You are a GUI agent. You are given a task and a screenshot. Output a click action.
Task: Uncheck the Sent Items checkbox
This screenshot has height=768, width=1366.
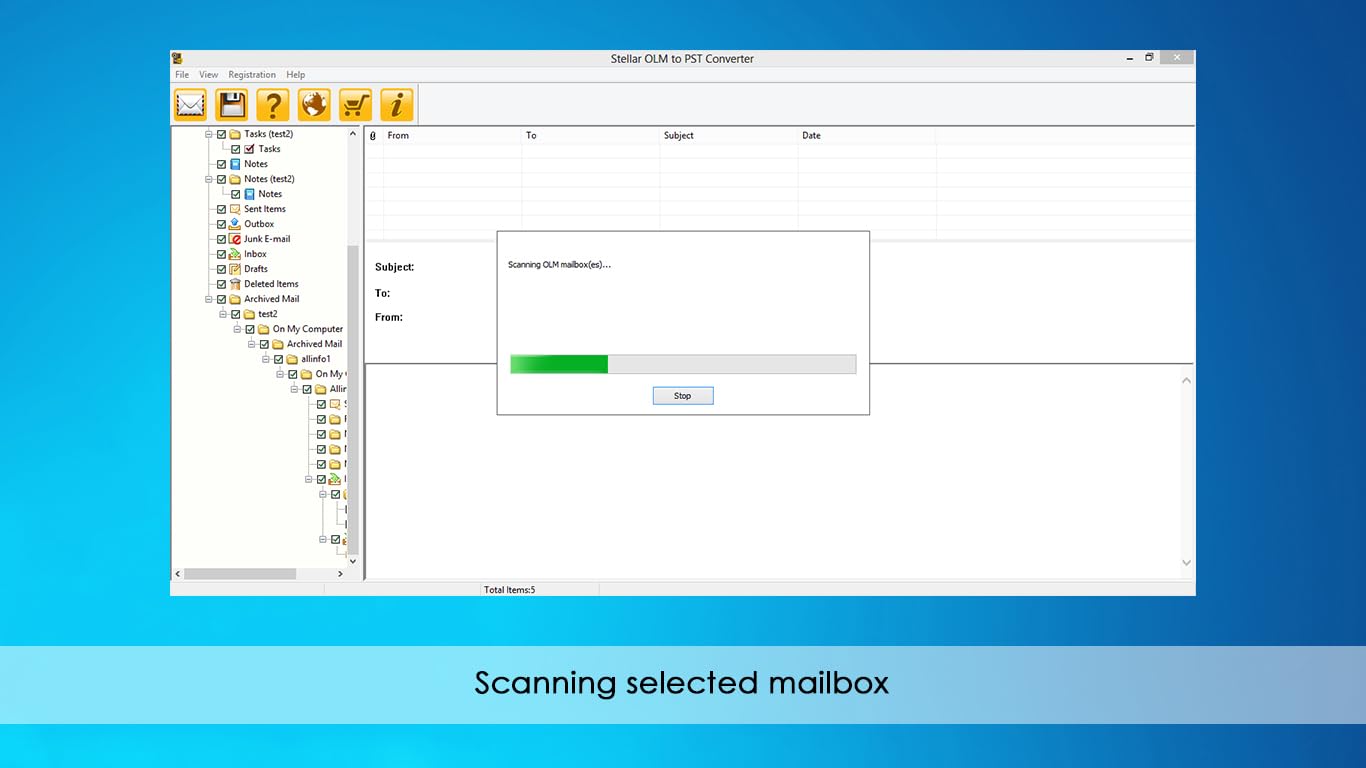click(221, 209)
